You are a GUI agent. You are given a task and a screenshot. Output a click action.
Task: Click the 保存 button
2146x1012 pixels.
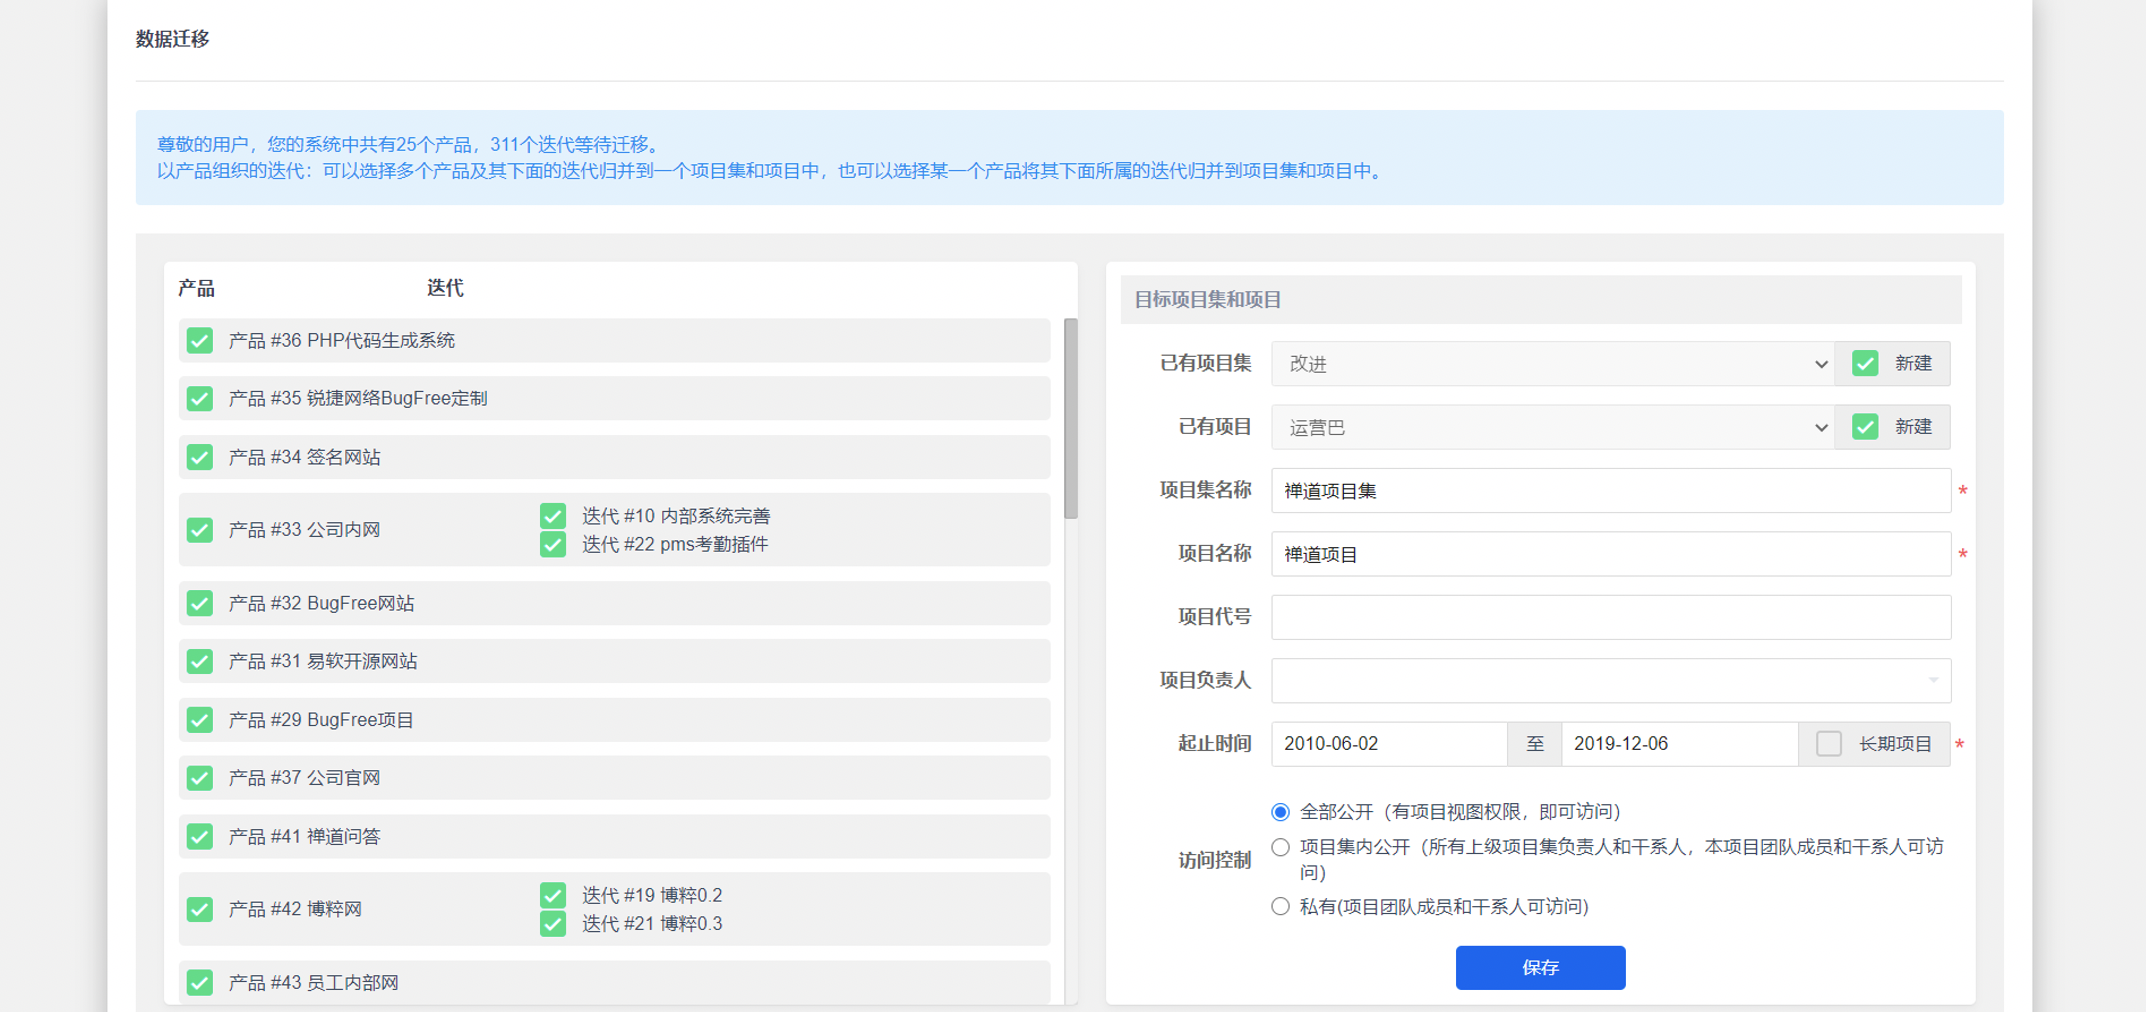[x=1540, y=968]
